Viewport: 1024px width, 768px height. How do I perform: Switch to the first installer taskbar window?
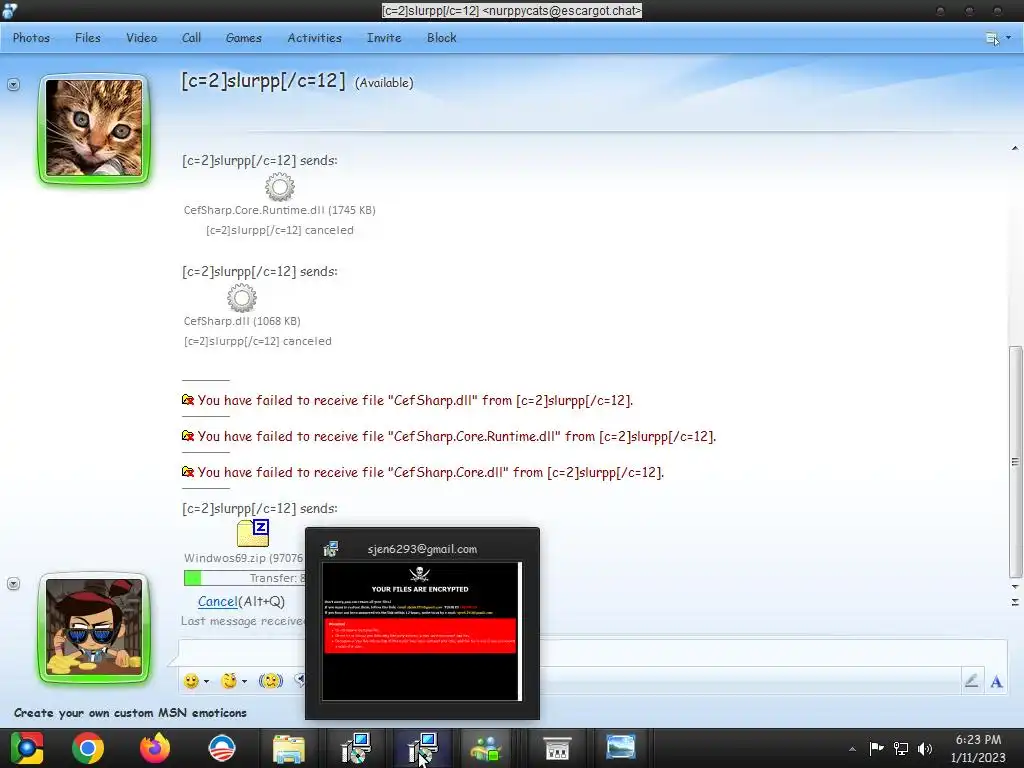pos(355,748)
